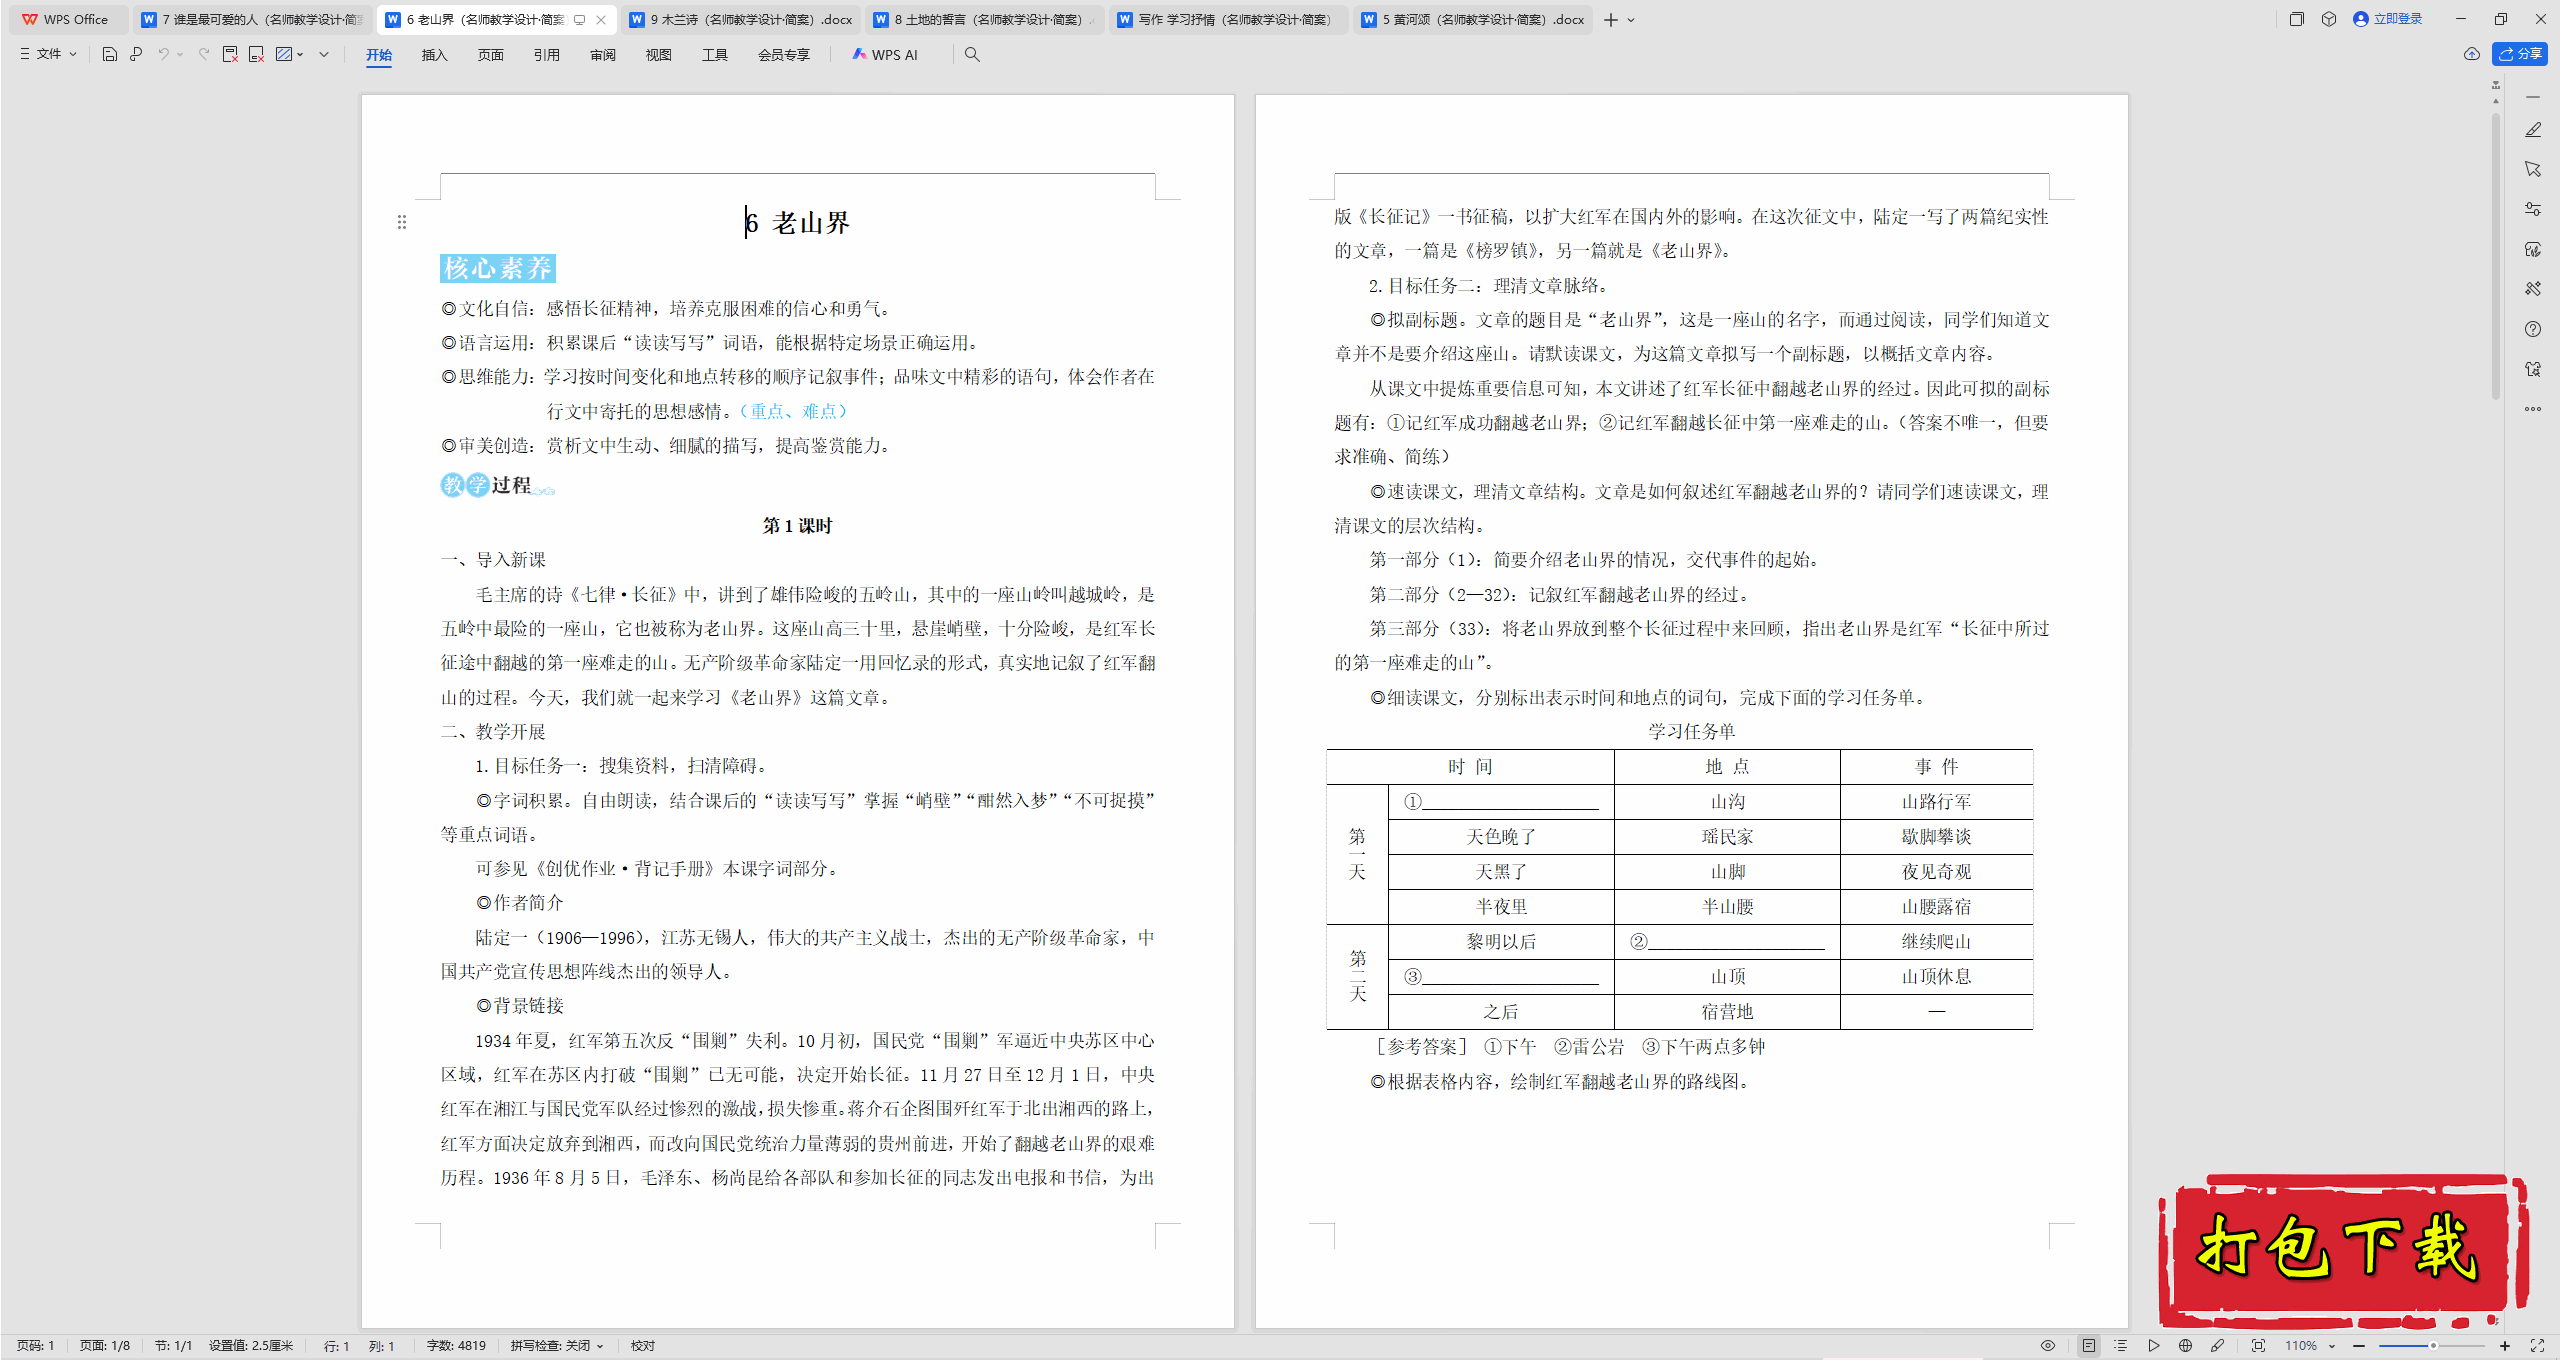Viewport: 2560px width, 1360px height.
Task: Open the 工具 ribbon tab
Action: coord(715,55)
